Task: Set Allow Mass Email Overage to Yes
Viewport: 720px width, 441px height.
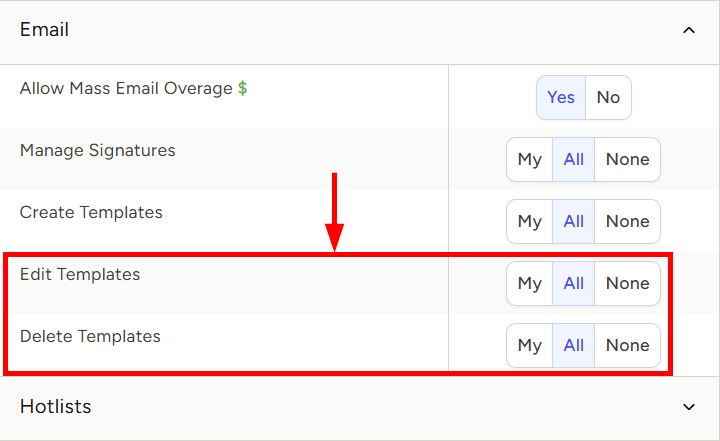Action: tap(561, 97)
